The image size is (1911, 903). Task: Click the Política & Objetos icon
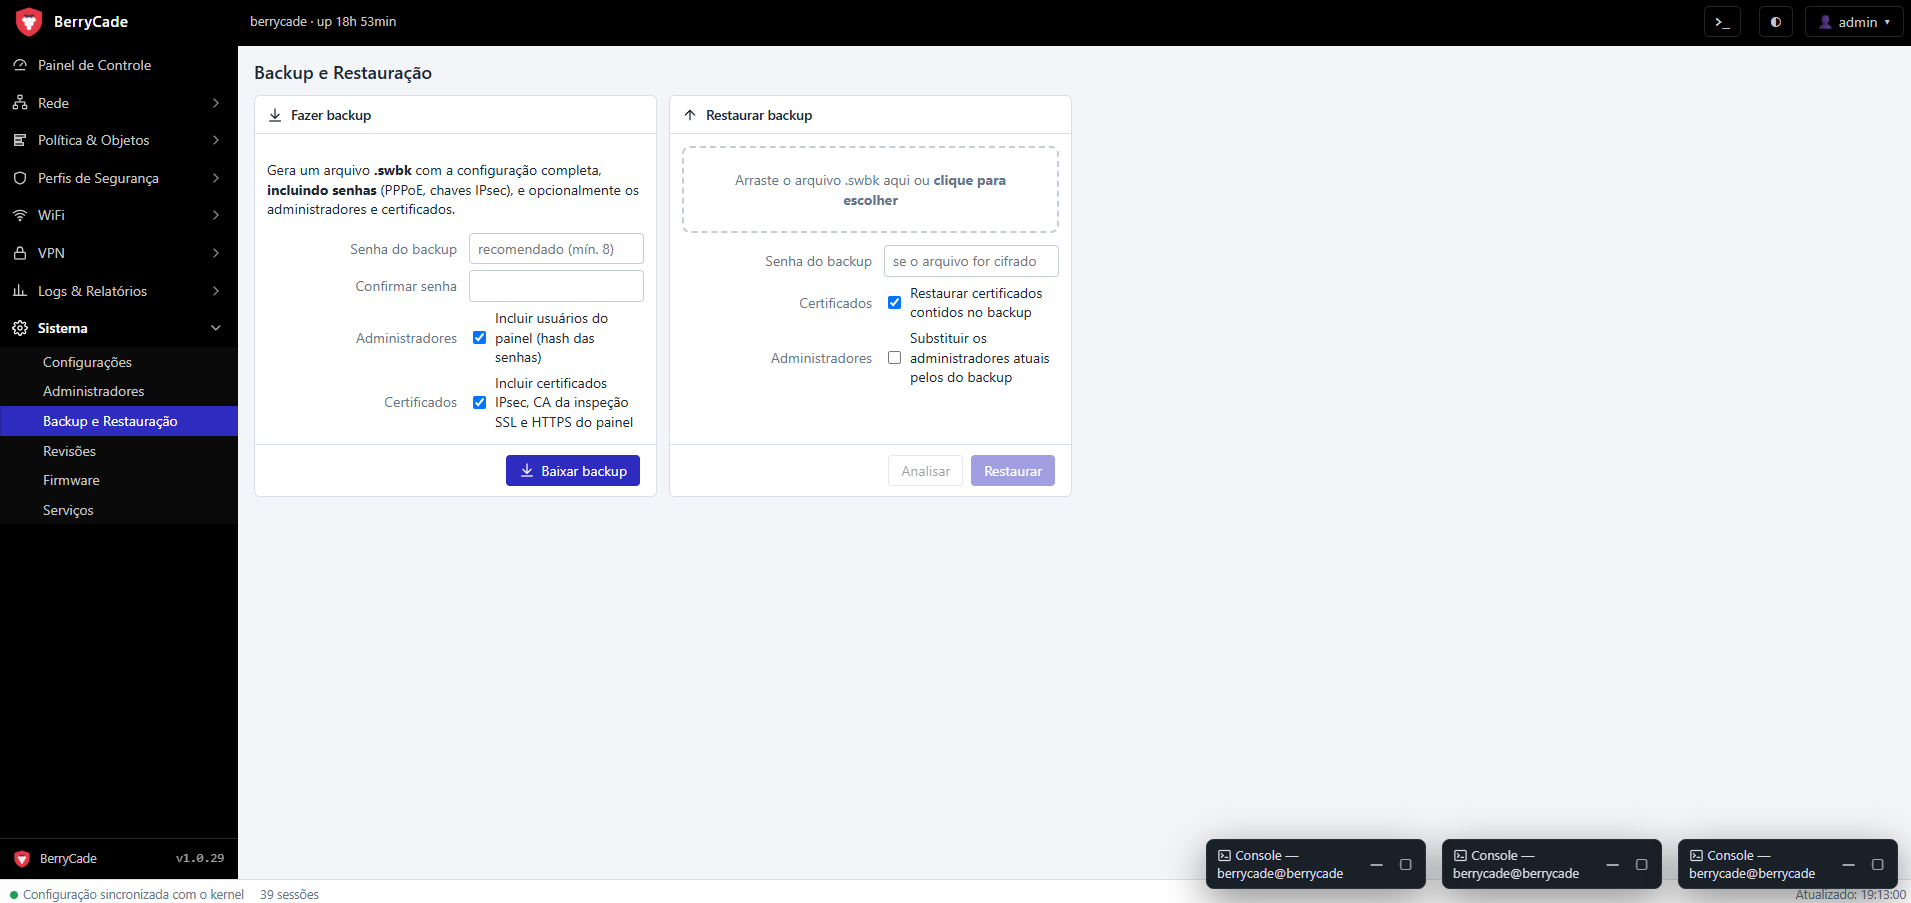20,140
